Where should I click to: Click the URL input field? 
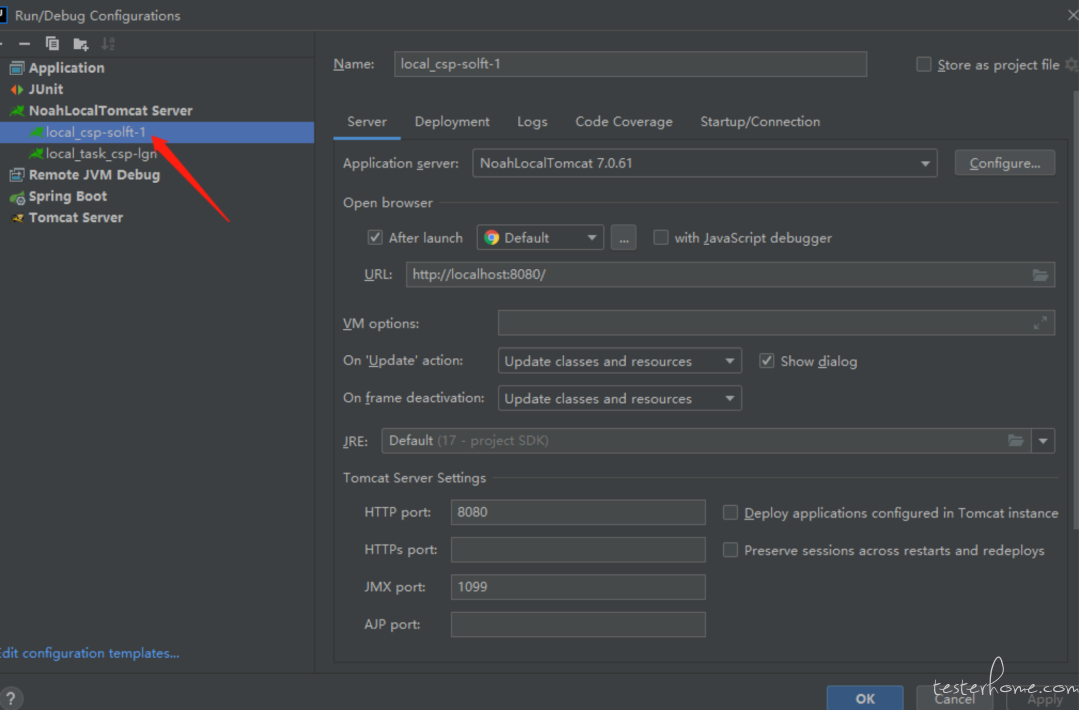(x=730, y=275)
